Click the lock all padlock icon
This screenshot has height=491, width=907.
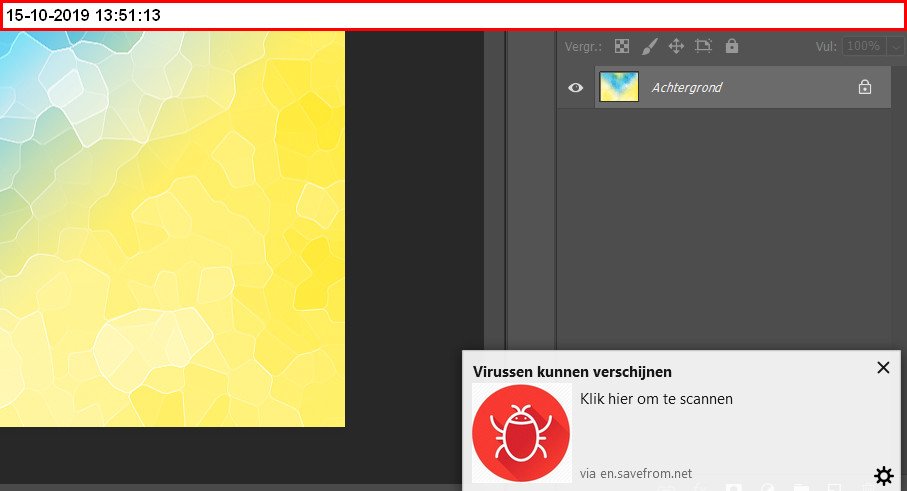[x=732, y=46]
